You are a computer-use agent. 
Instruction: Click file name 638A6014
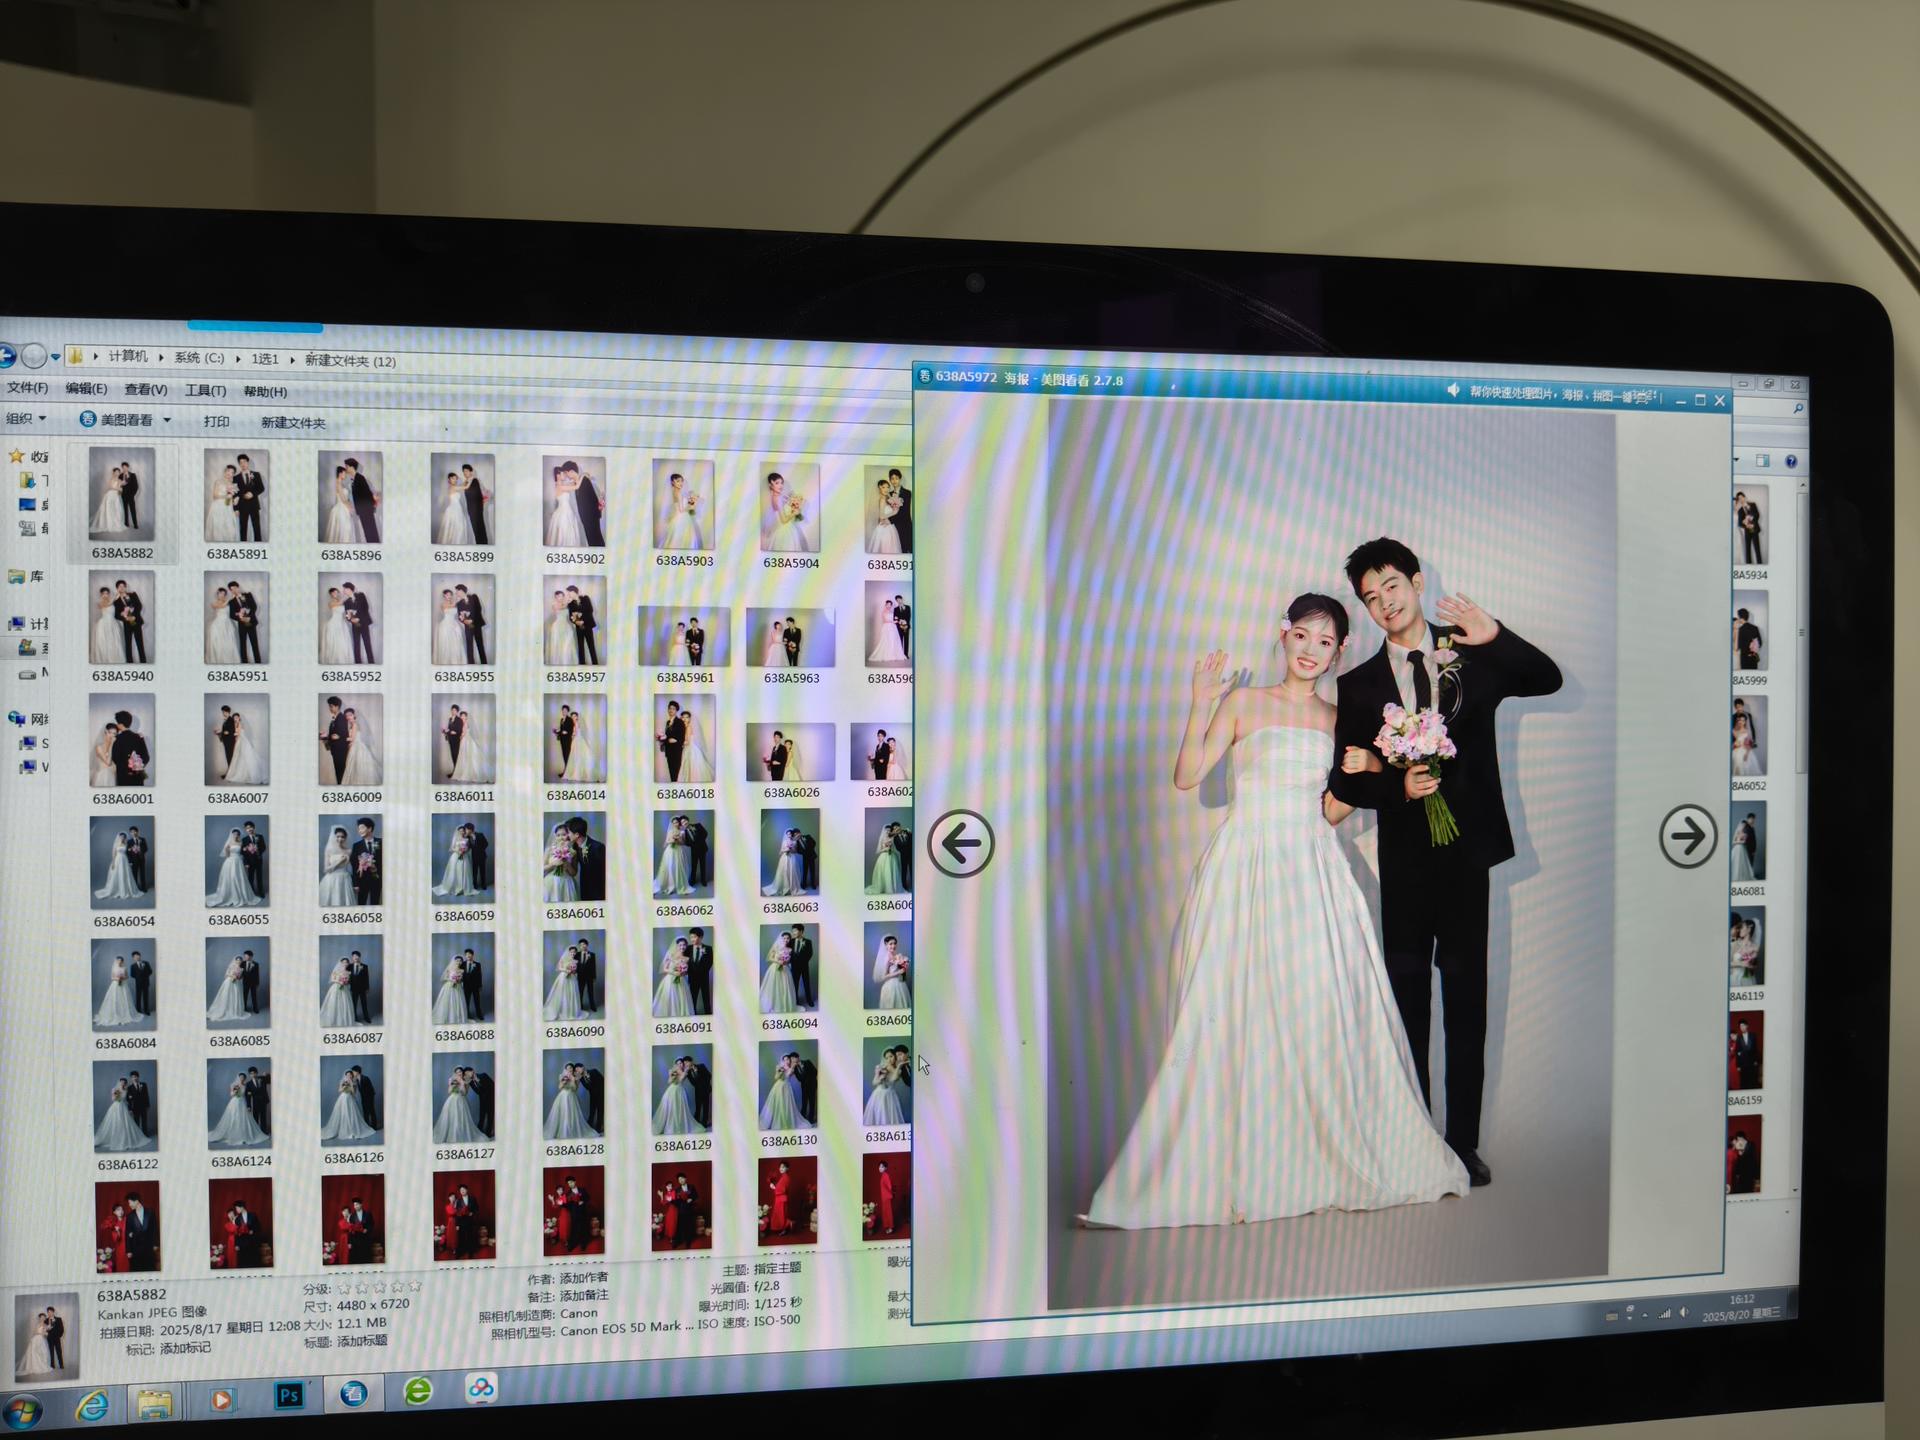coord(575,795)
